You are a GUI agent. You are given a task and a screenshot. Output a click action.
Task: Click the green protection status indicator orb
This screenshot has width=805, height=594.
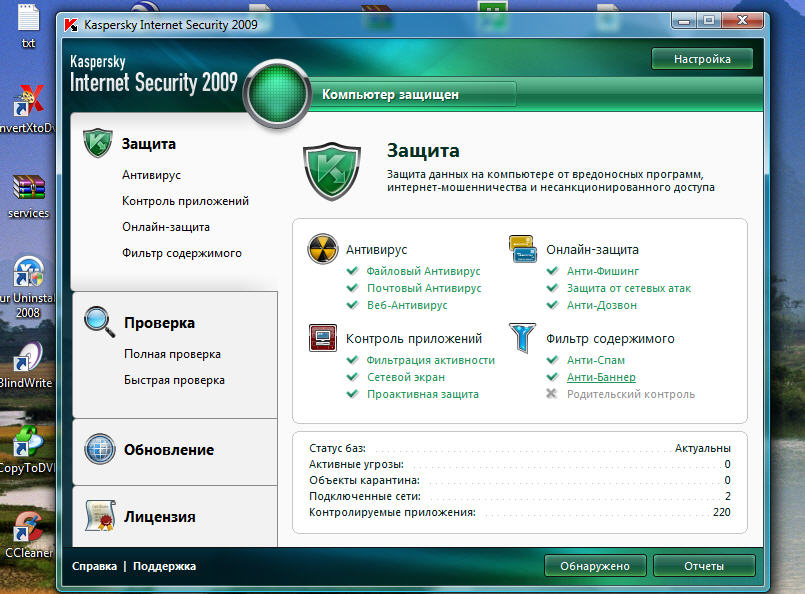coord(277,93)
